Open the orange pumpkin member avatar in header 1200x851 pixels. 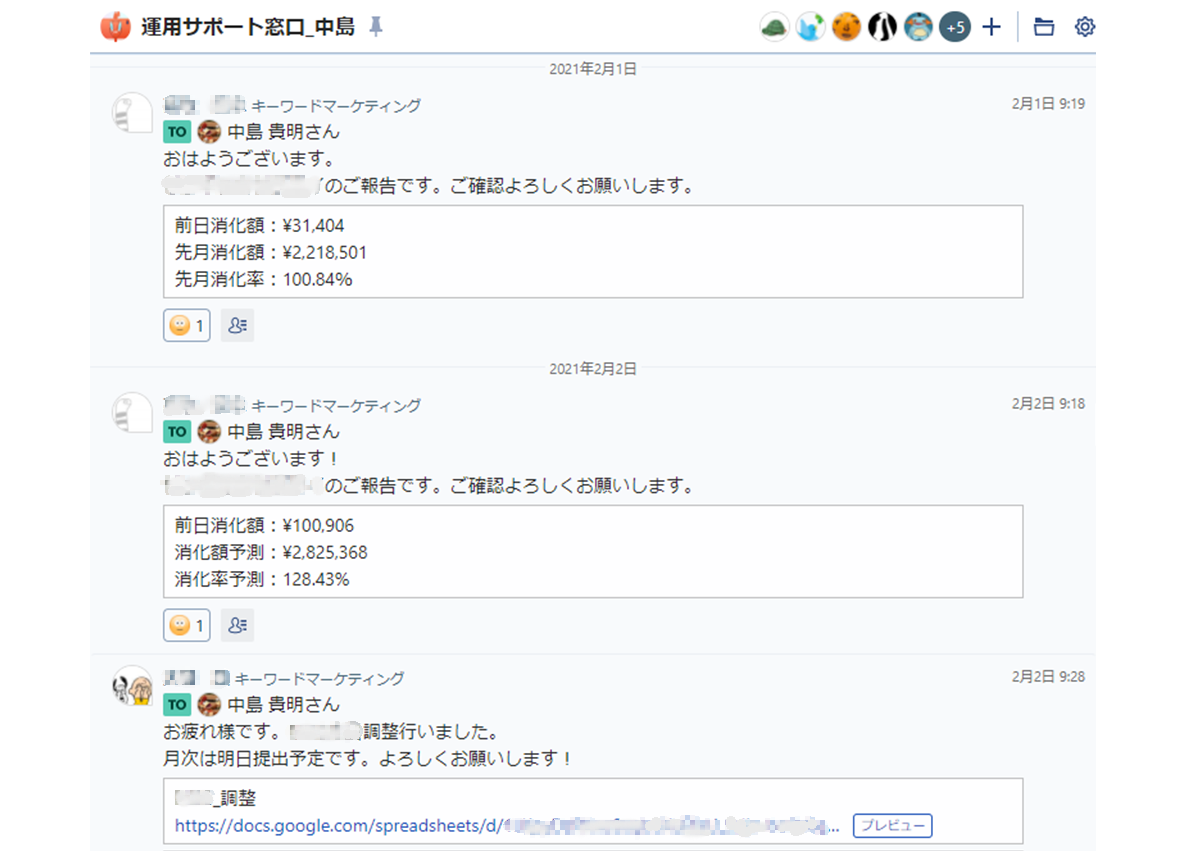(847, 28)
